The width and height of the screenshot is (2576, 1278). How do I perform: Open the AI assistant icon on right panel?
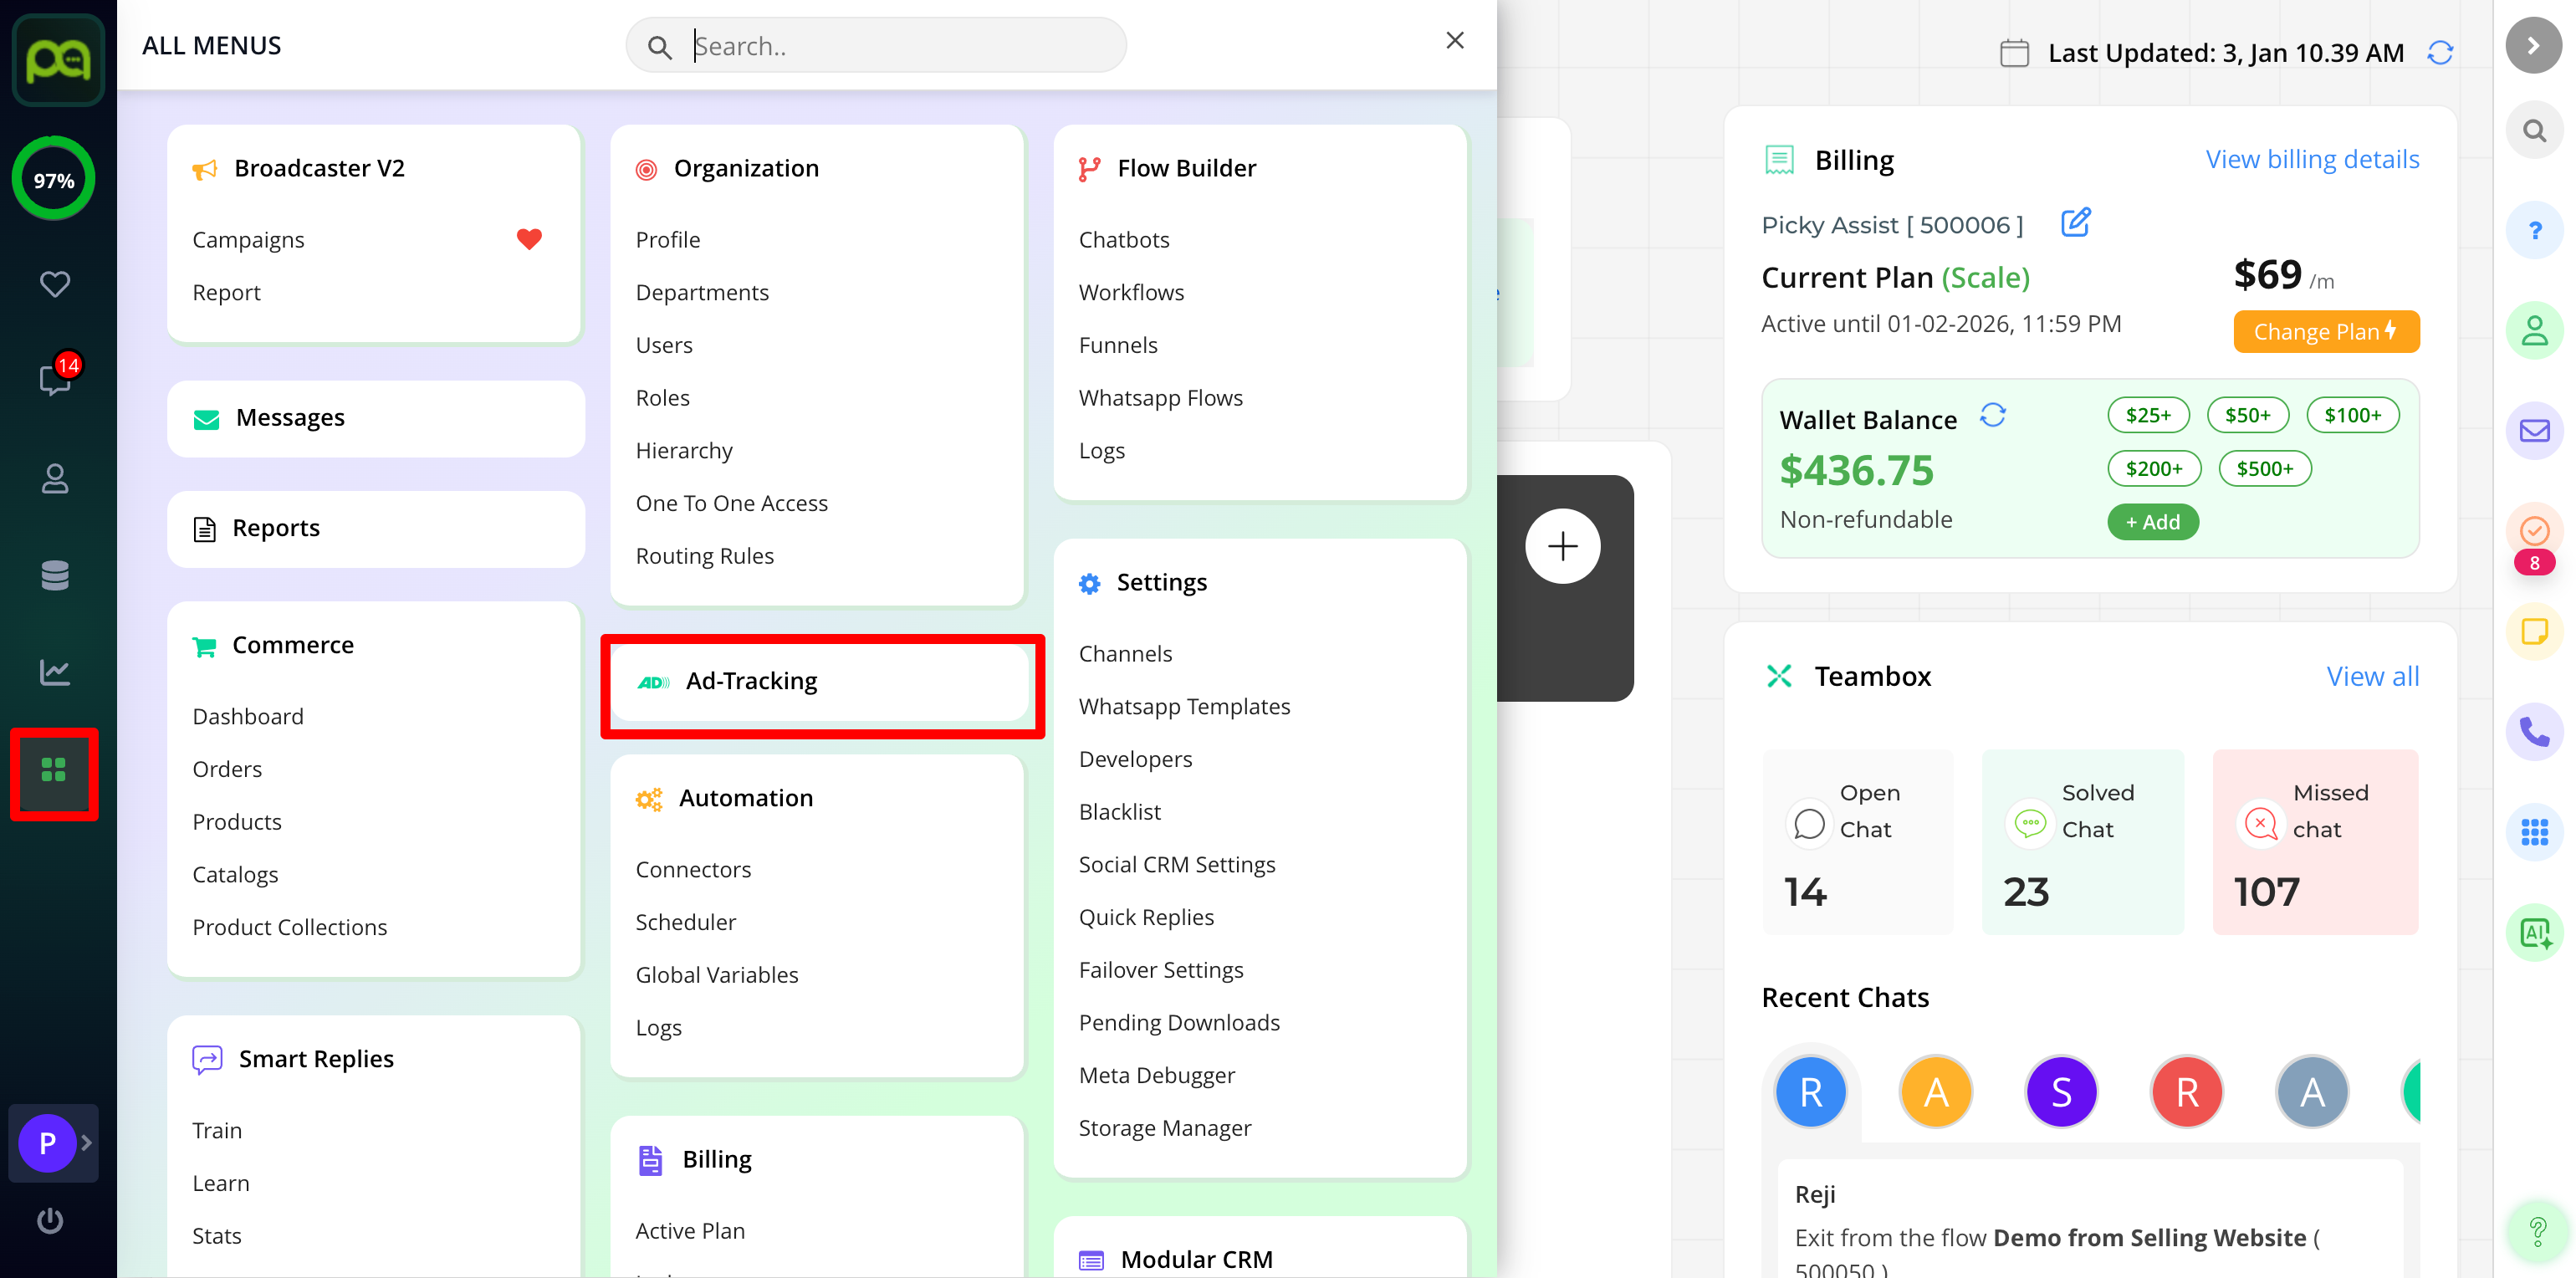[2533, 932]
